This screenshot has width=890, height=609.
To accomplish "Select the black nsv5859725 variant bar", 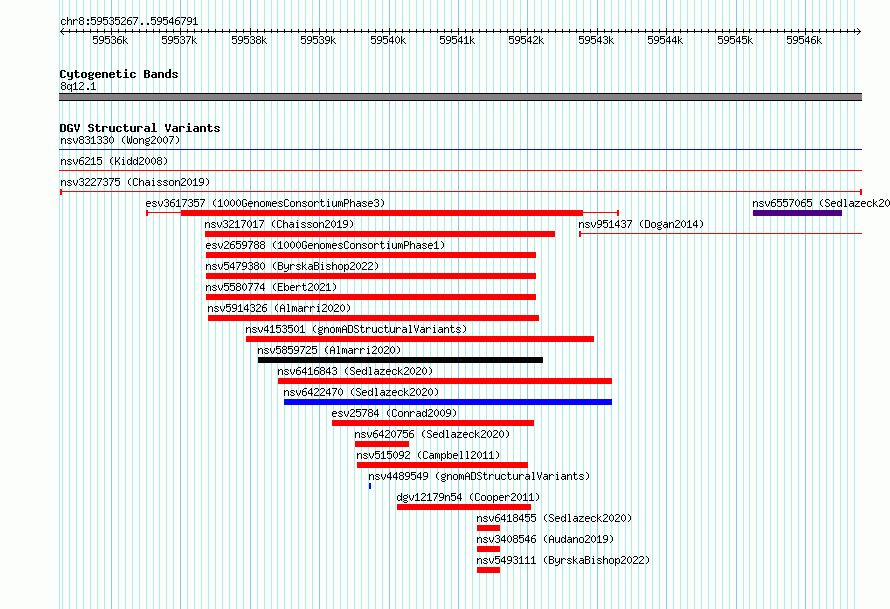I will point(400,360).
